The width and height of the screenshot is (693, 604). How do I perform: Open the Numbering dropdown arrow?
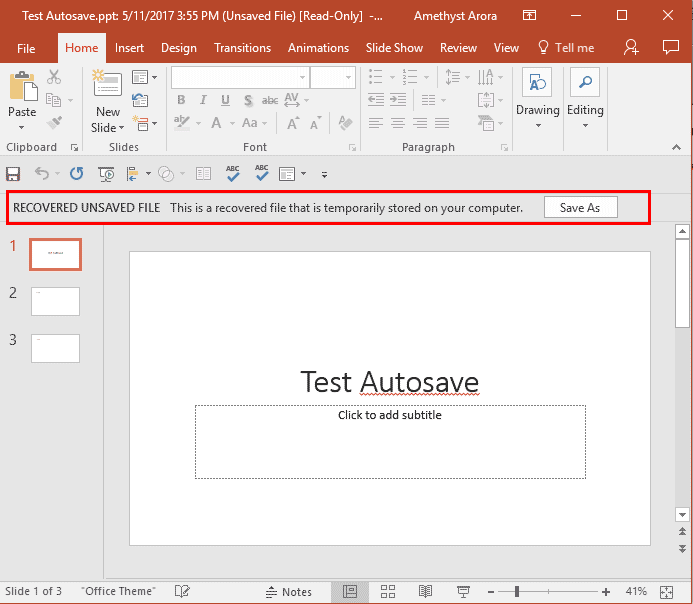tap(426, 77)
